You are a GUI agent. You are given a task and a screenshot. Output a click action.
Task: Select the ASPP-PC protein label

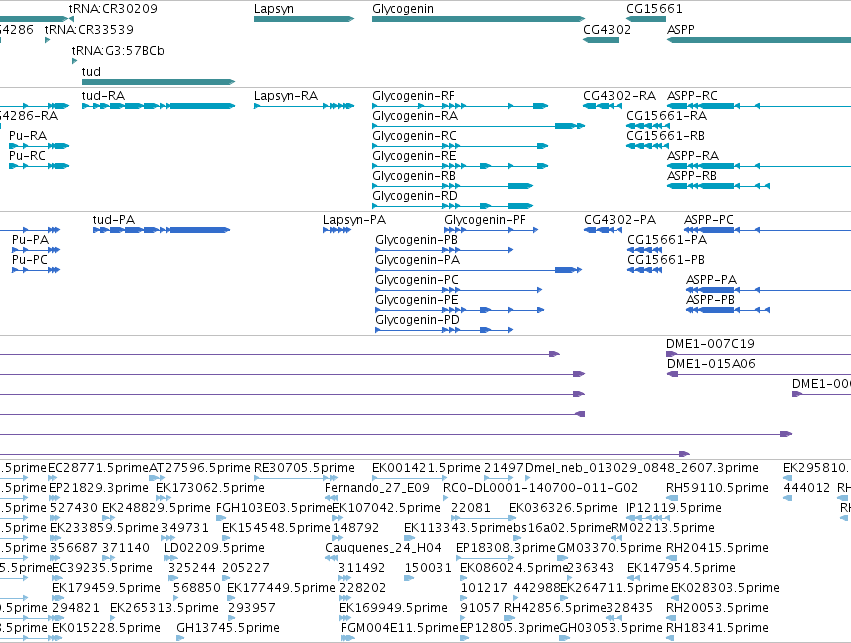tap(709, 220)
